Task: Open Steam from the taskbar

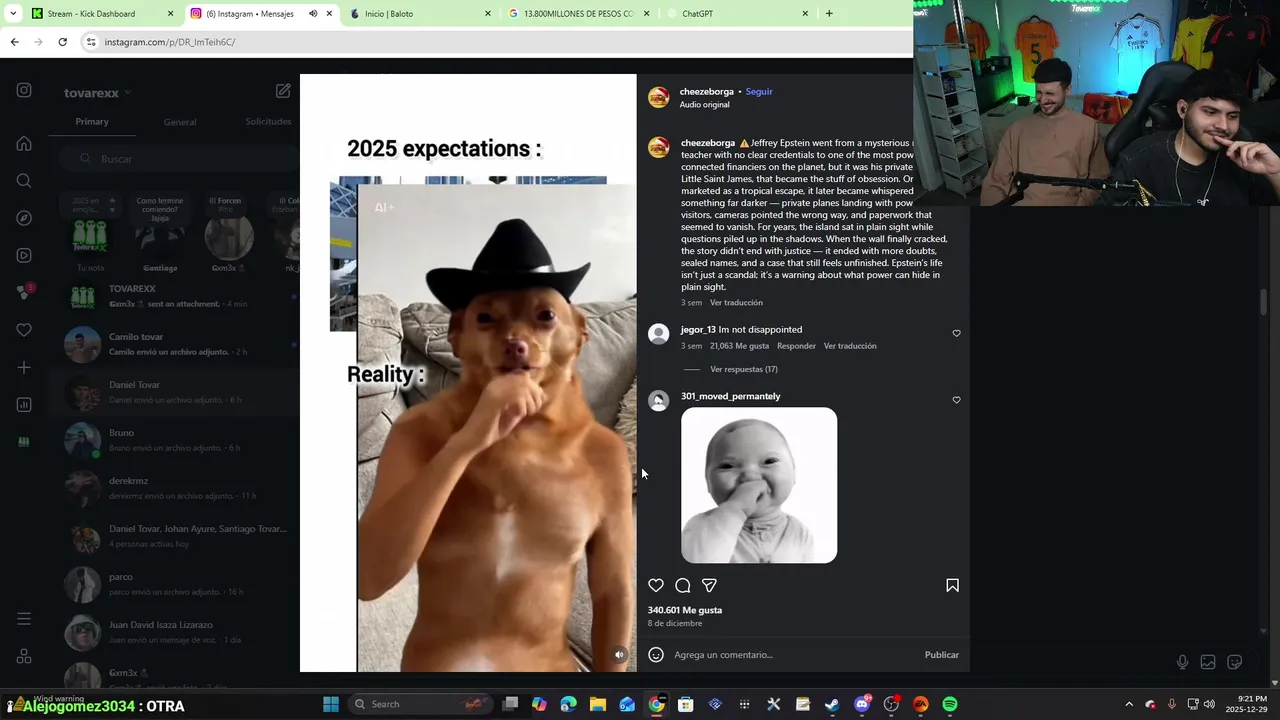Action: 832,704
